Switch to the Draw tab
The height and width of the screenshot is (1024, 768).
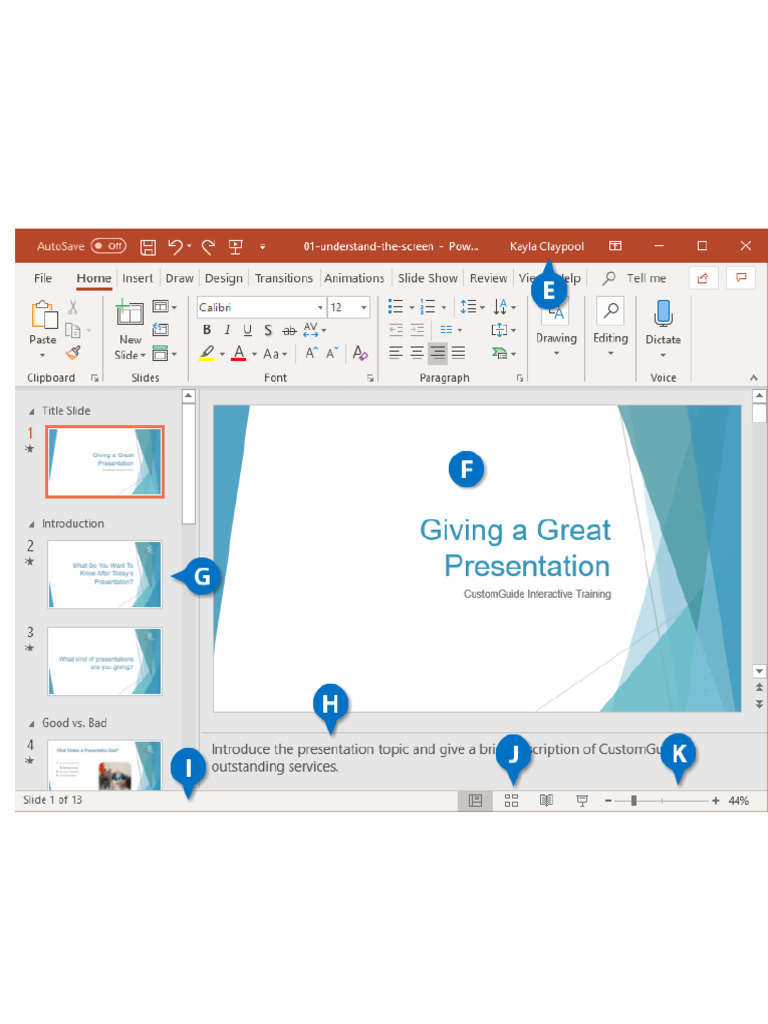pyautogui.click(x=180, y=278)
